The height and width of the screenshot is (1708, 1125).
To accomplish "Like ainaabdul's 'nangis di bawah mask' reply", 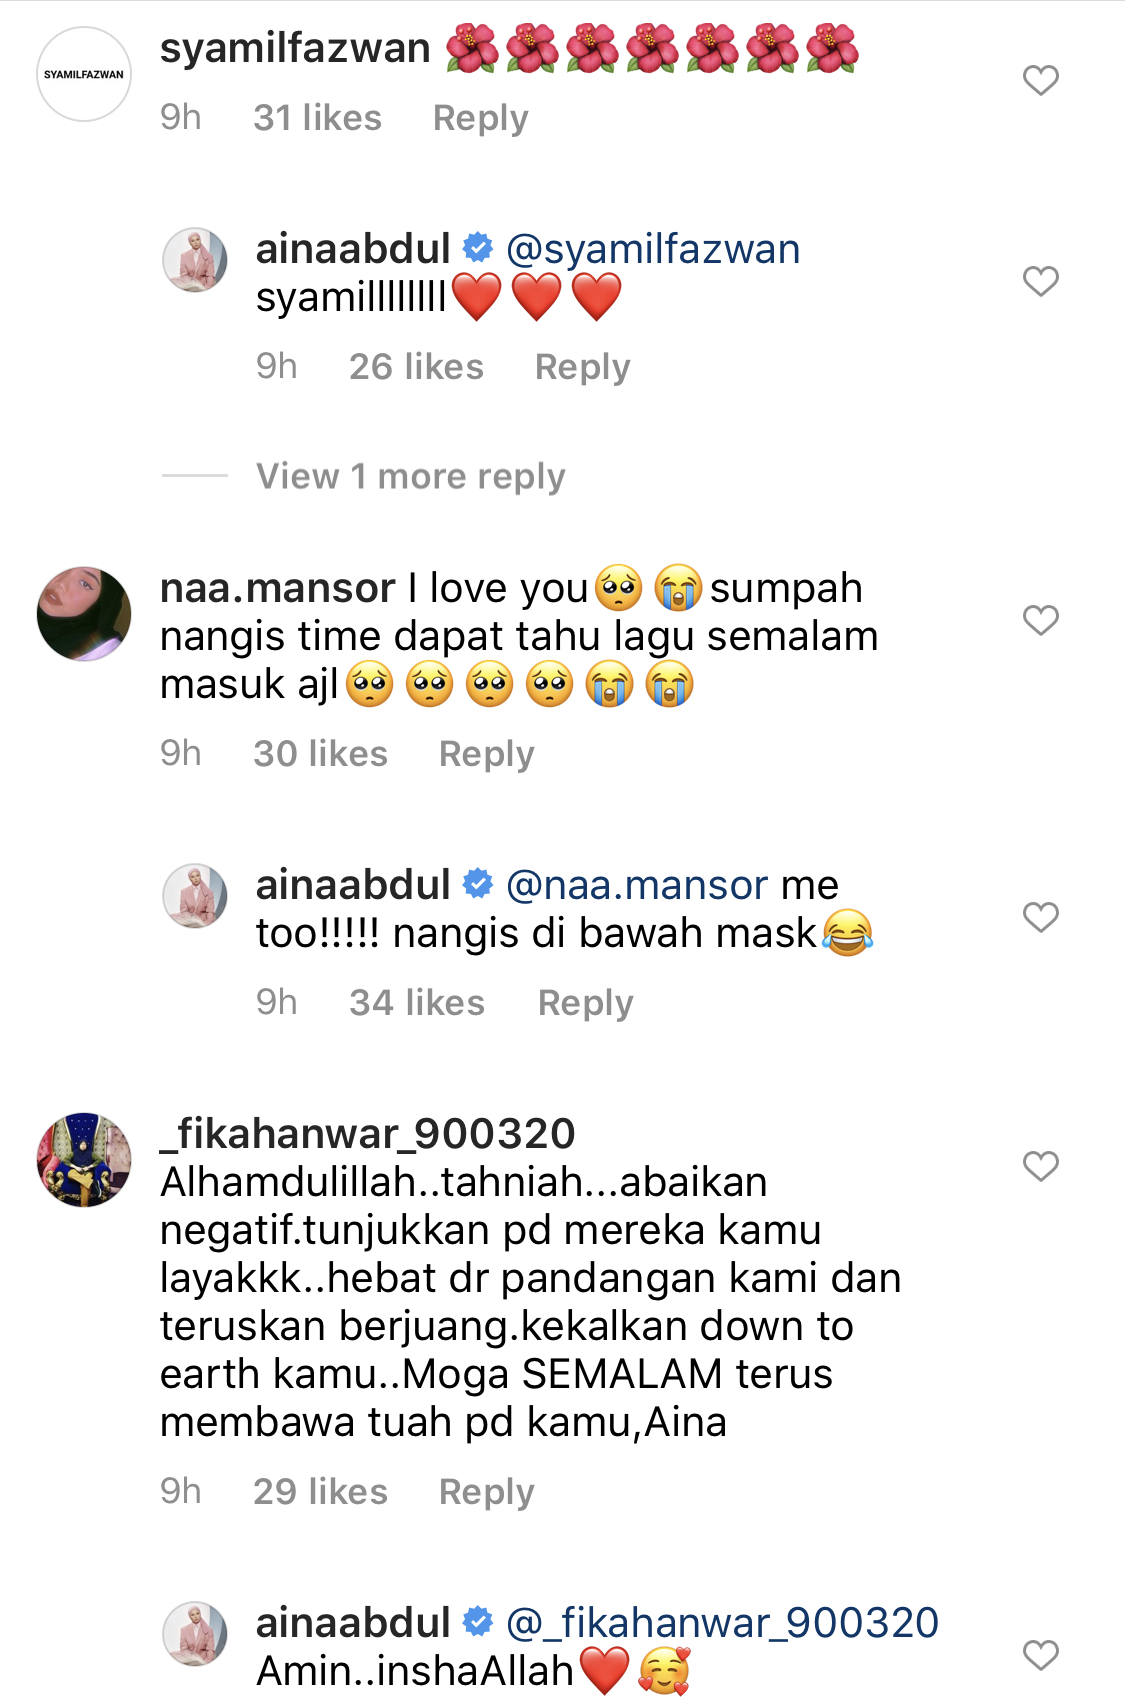I will [x=1041, y=917].
